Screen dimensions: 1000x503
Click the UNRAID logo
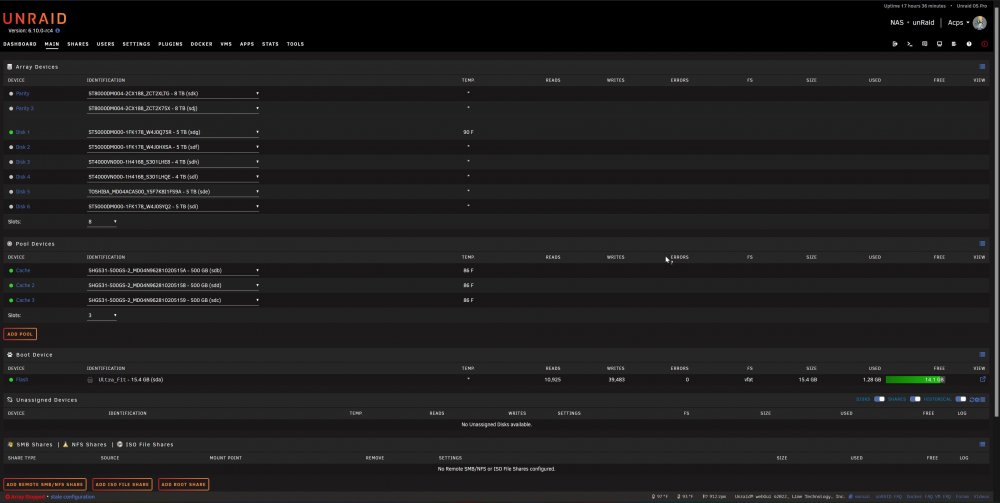[34, 19]
